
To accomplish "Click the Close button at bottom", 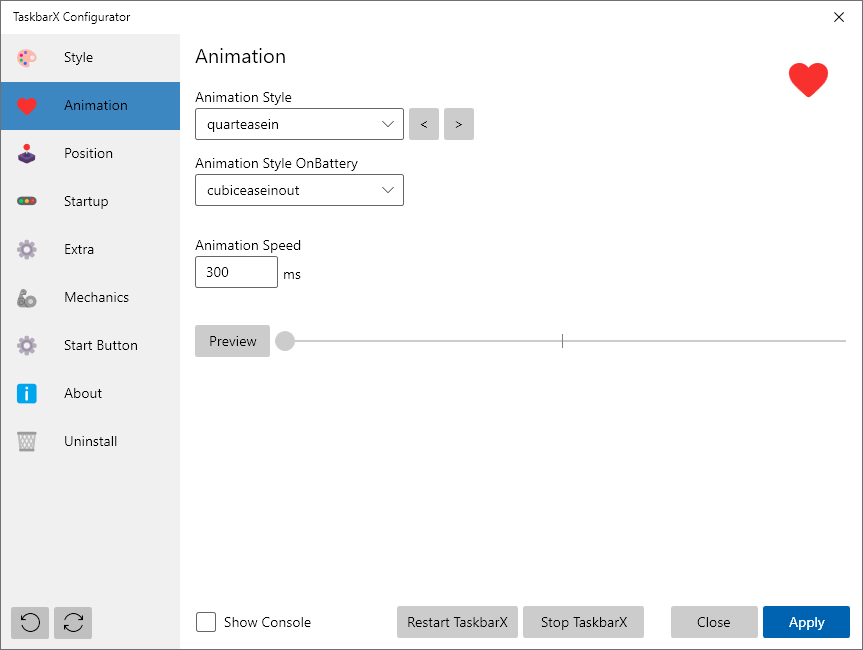I will 714,622.
